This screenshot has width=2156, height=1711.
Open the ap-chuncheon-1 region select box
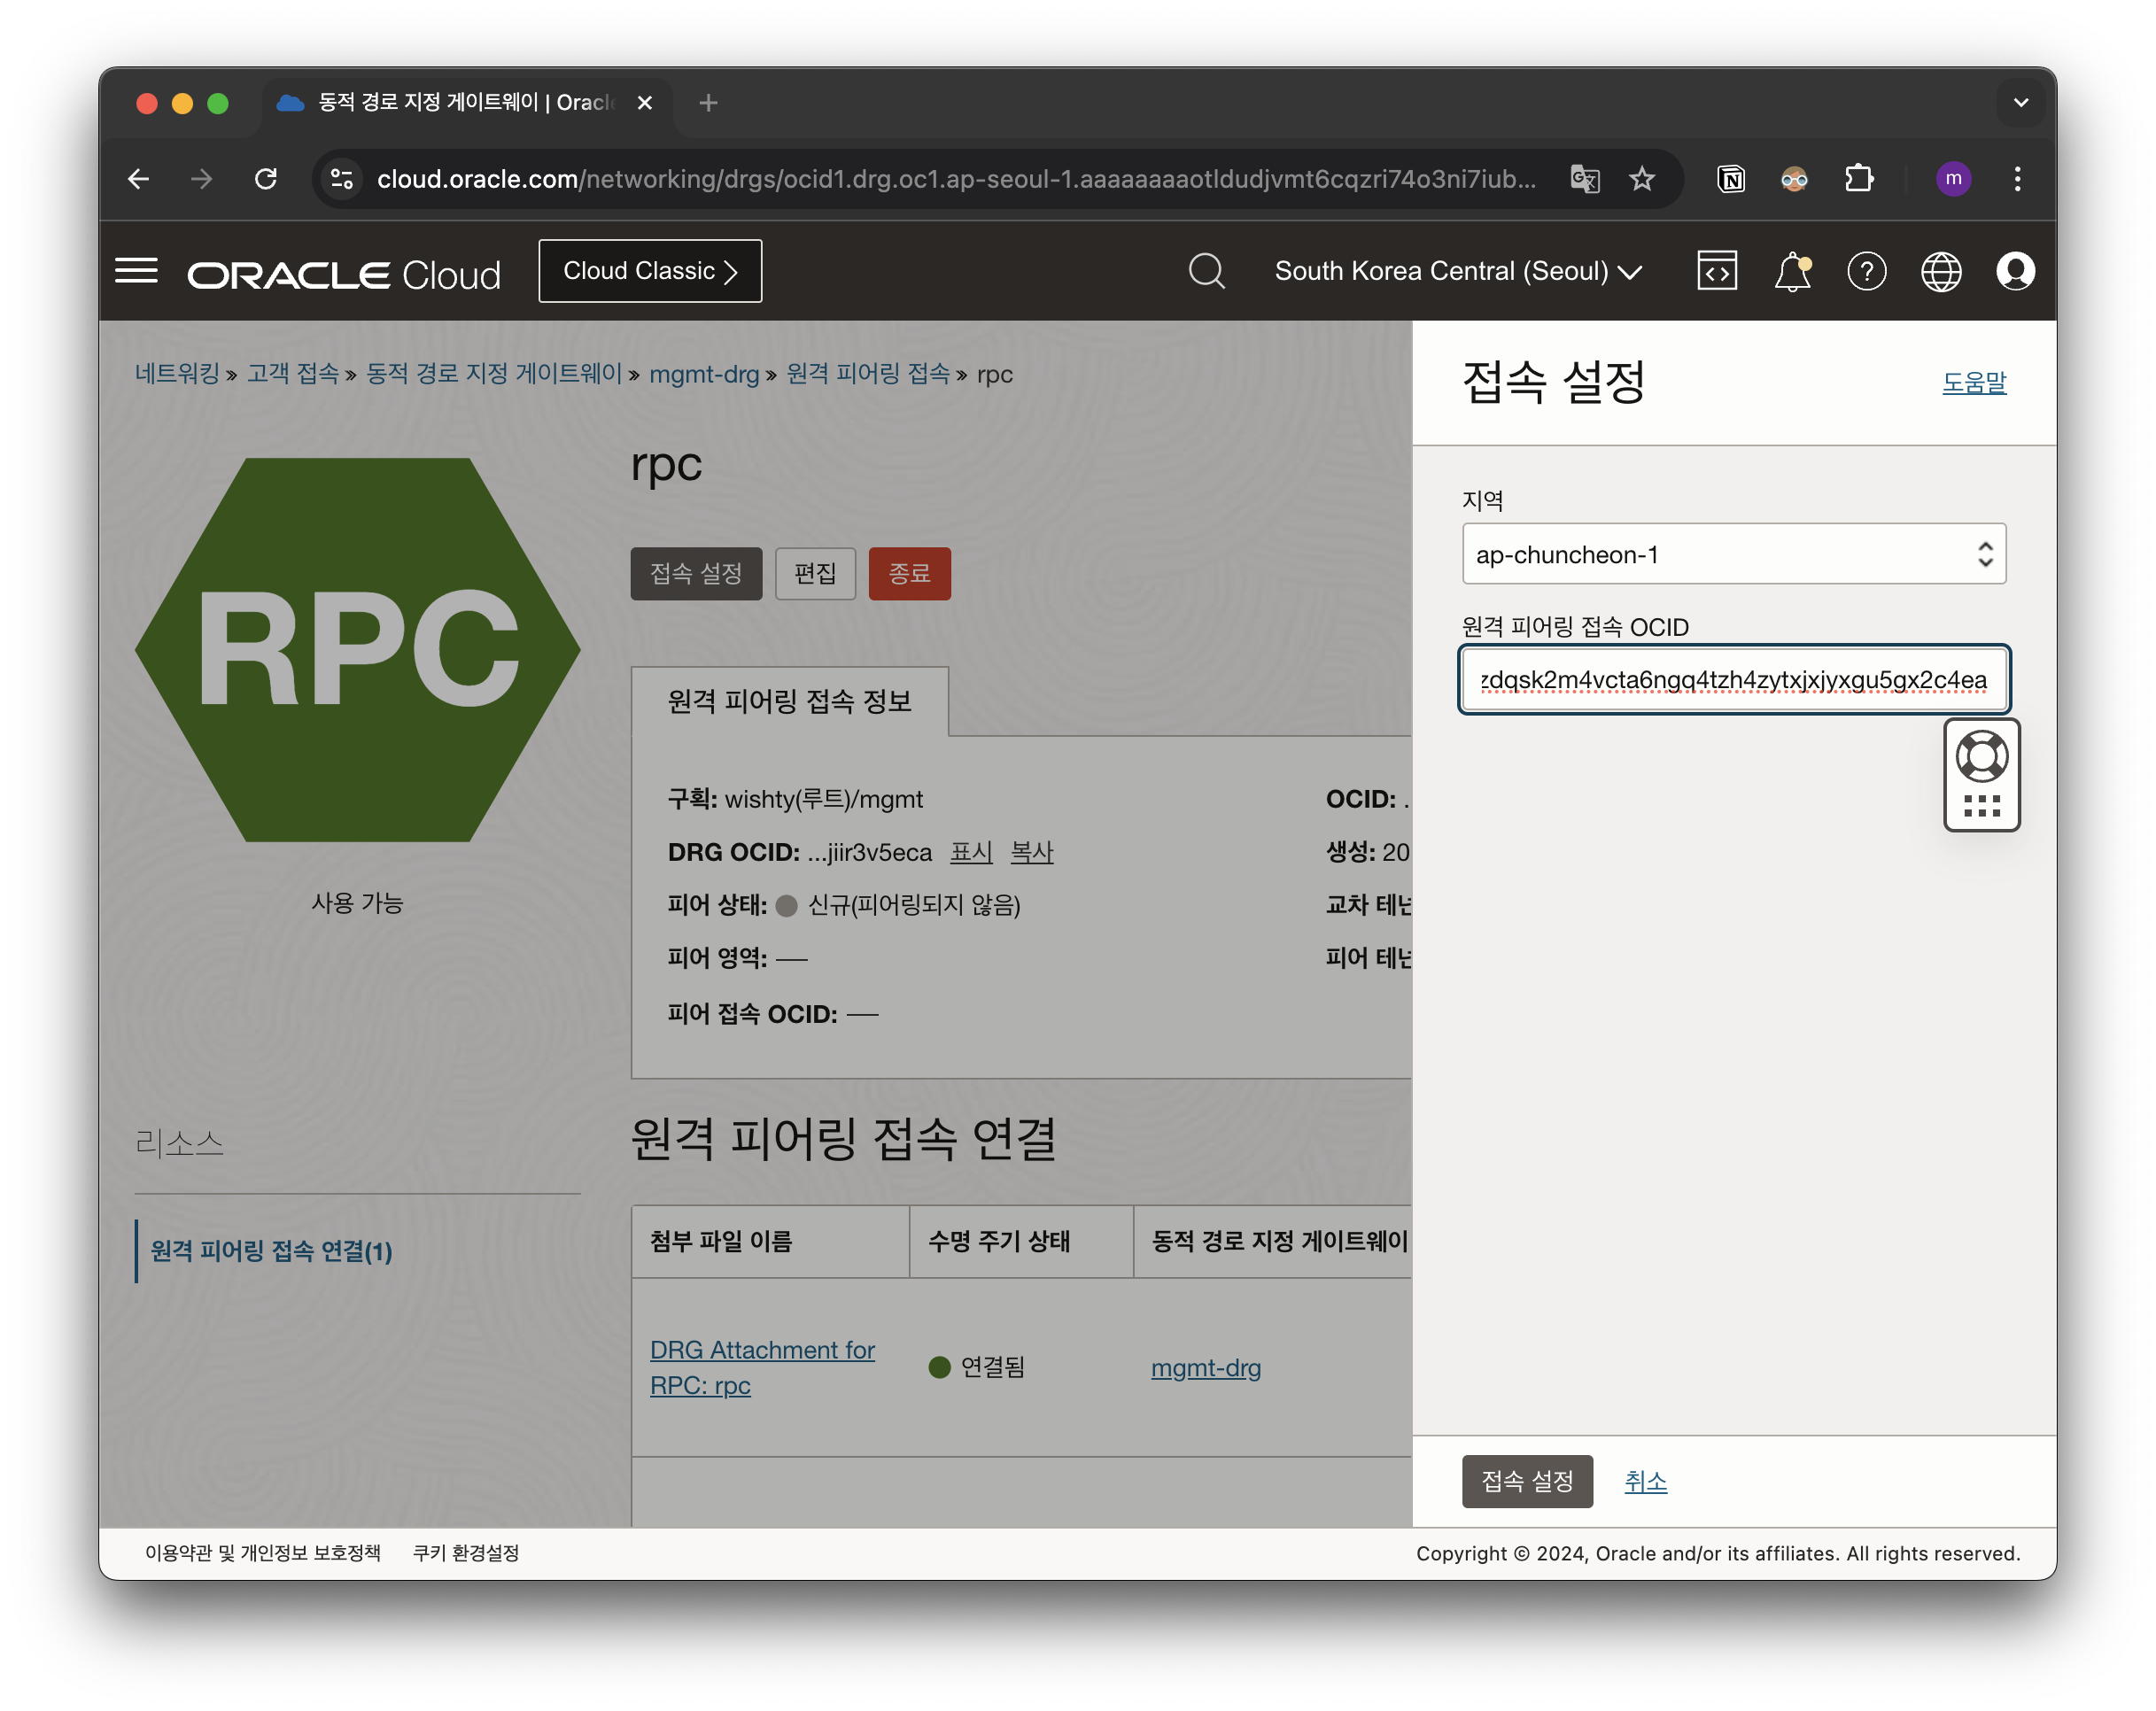1733,554
